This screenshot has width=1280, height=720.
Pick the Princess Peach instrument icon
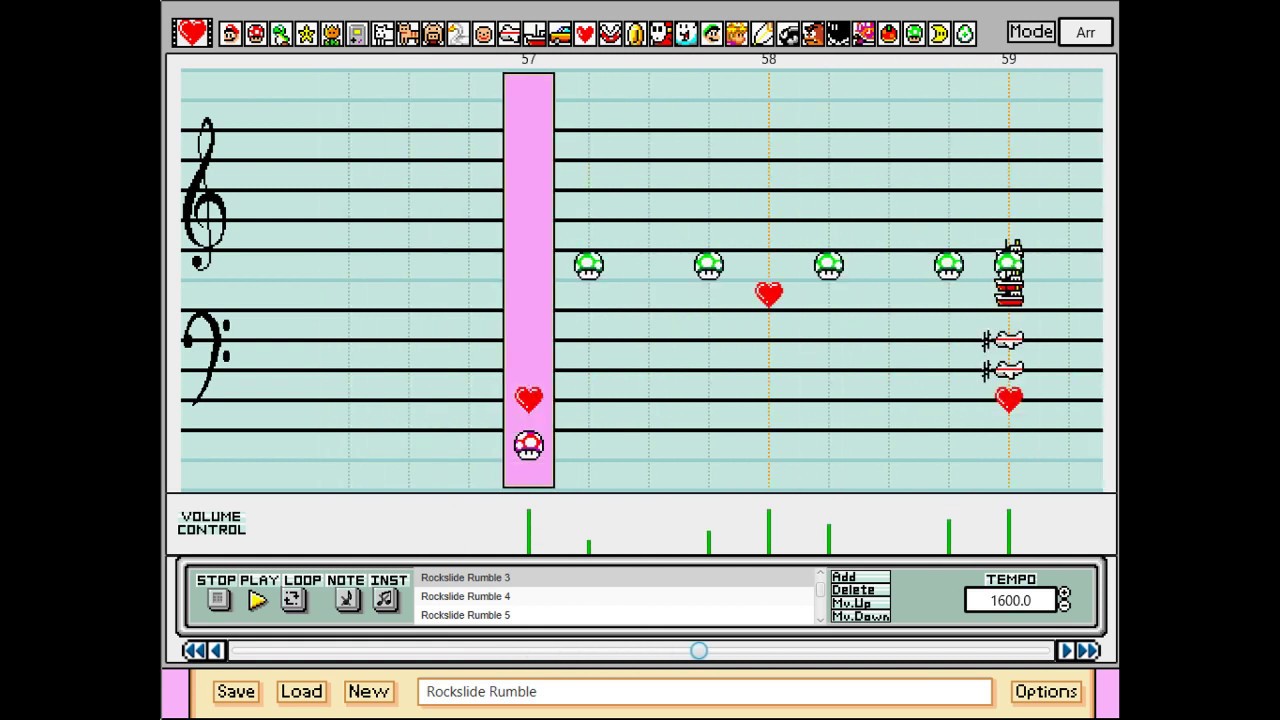coord(737,34)
